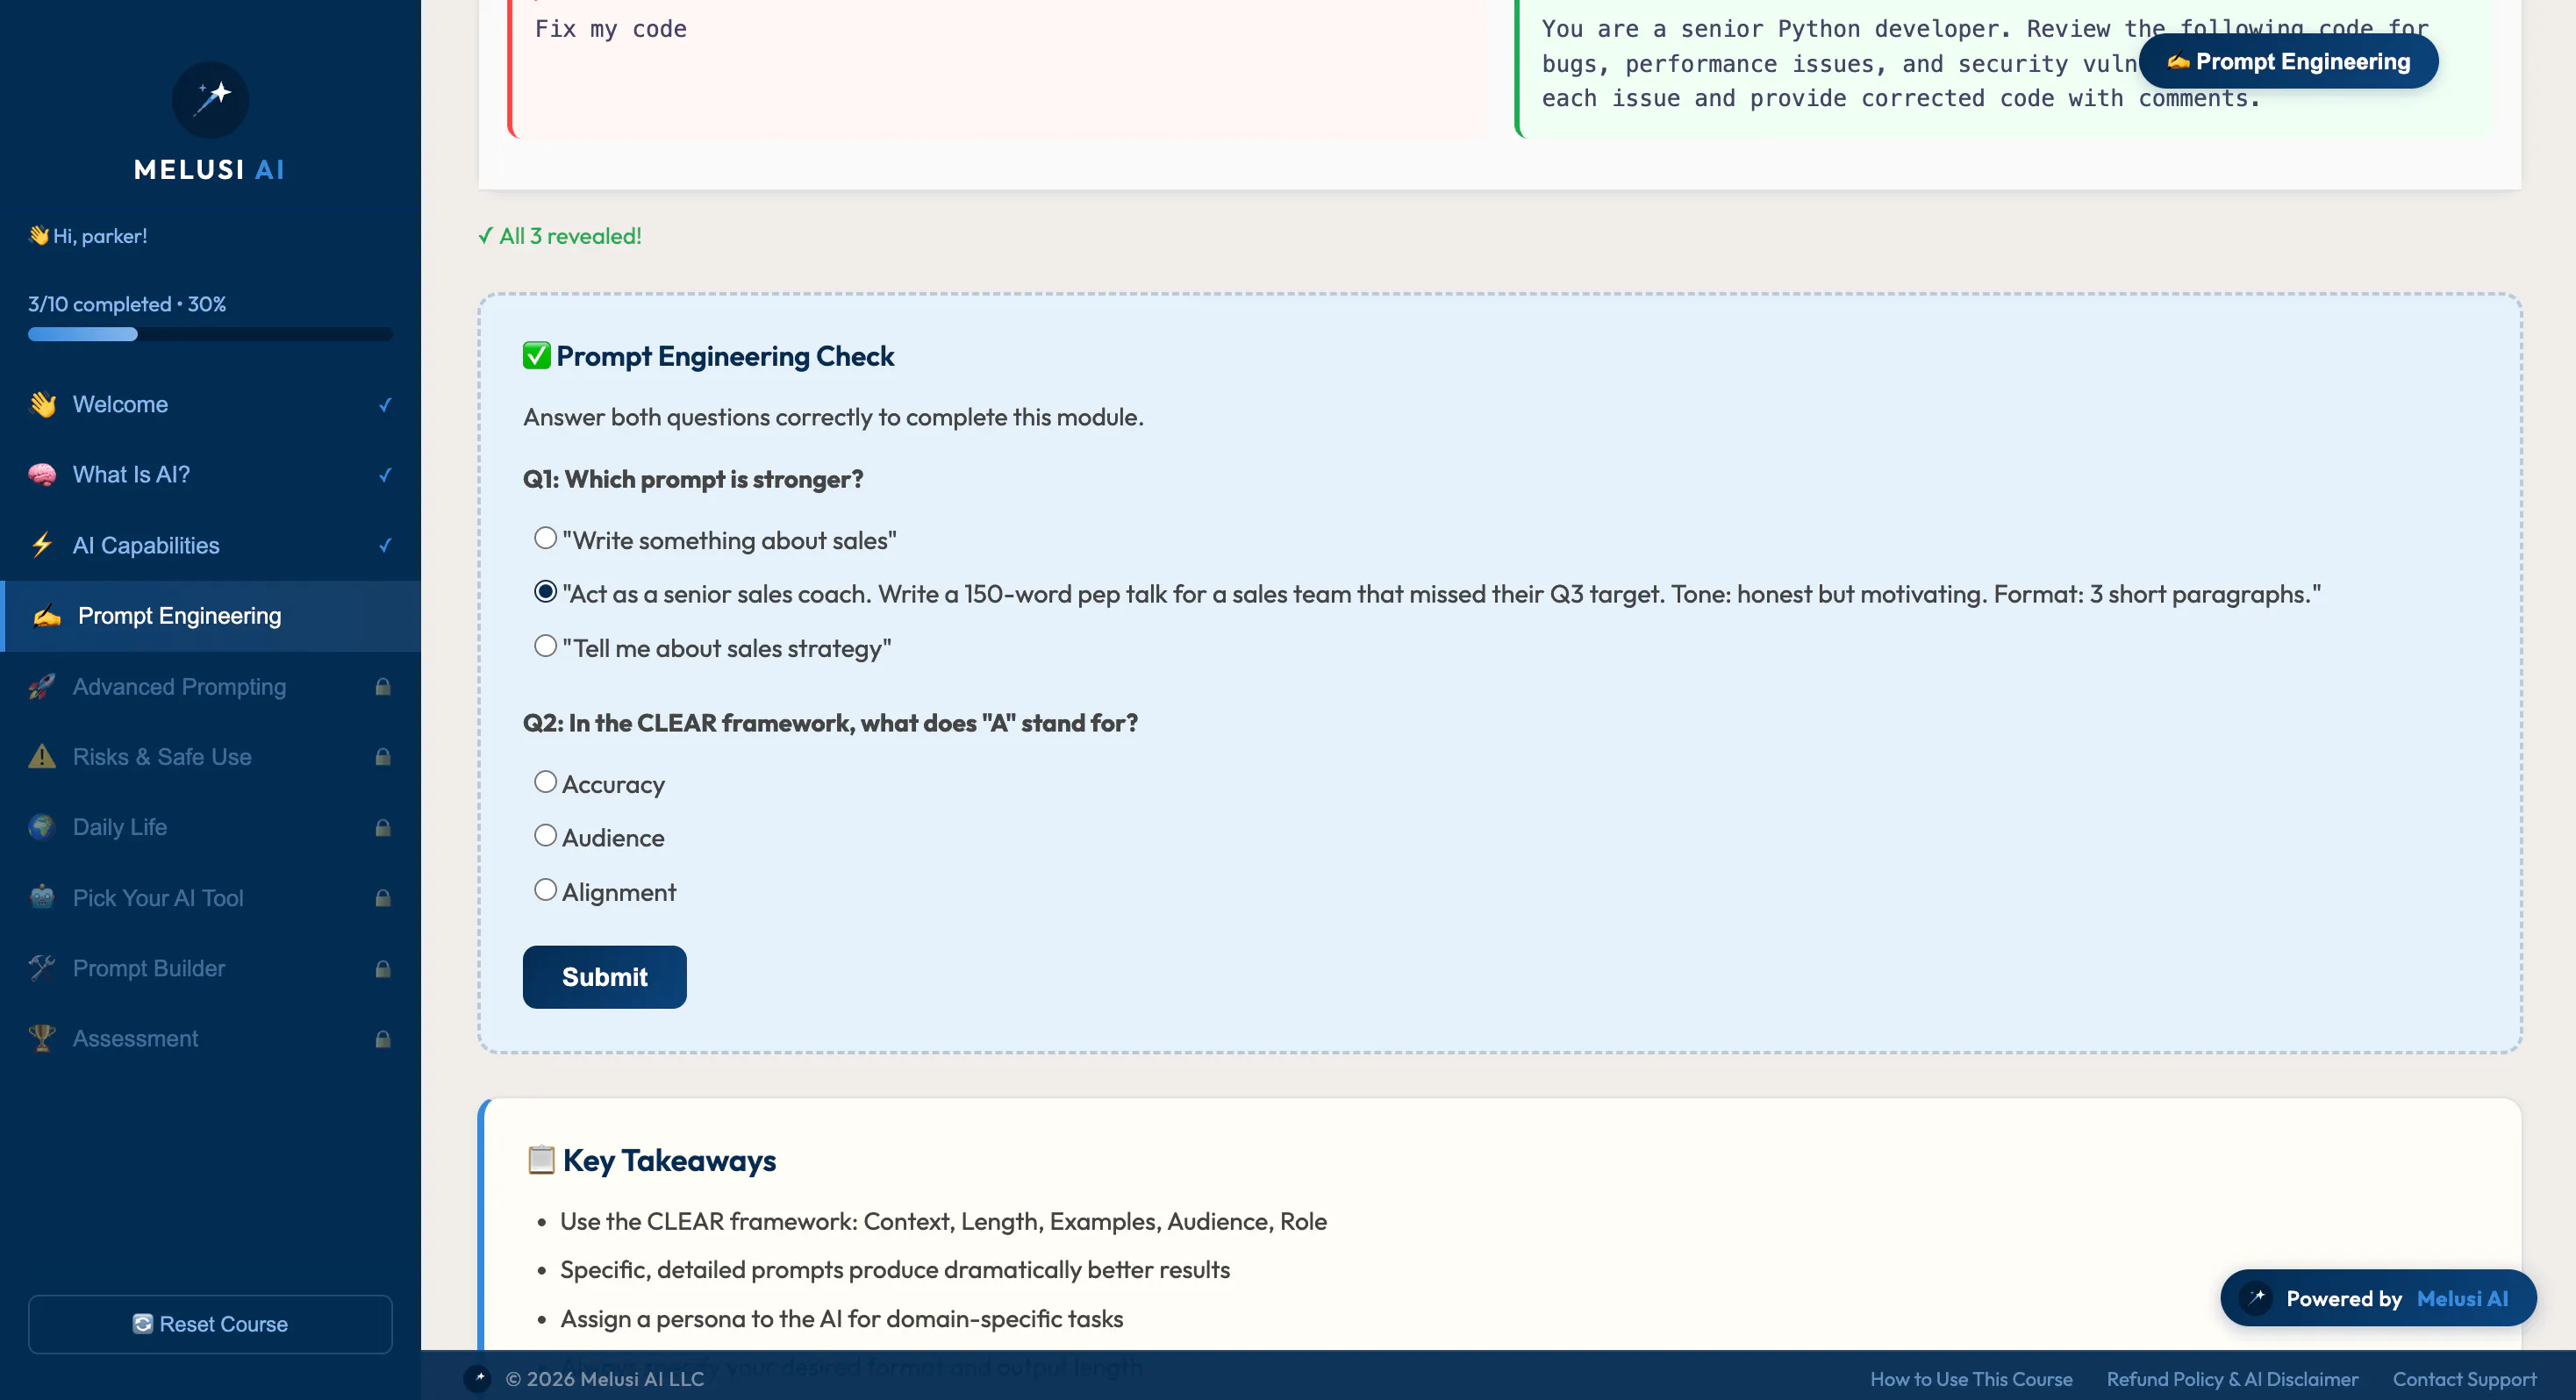The image size is (2576, 1400).
Task: Select the senior sales coach prompt option
Action: coord(545,592)
